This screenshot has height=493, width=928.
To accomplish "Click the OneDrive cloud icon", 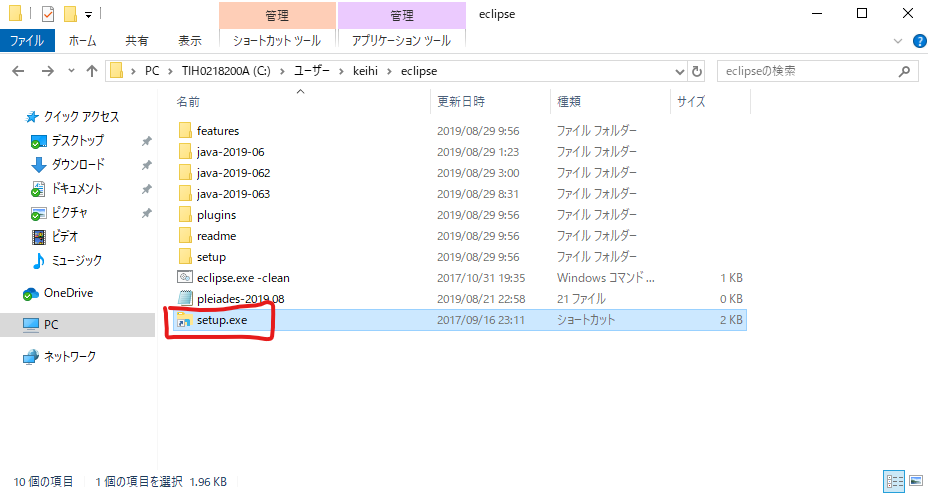I will pyautogui.click(x=31, y=294).
